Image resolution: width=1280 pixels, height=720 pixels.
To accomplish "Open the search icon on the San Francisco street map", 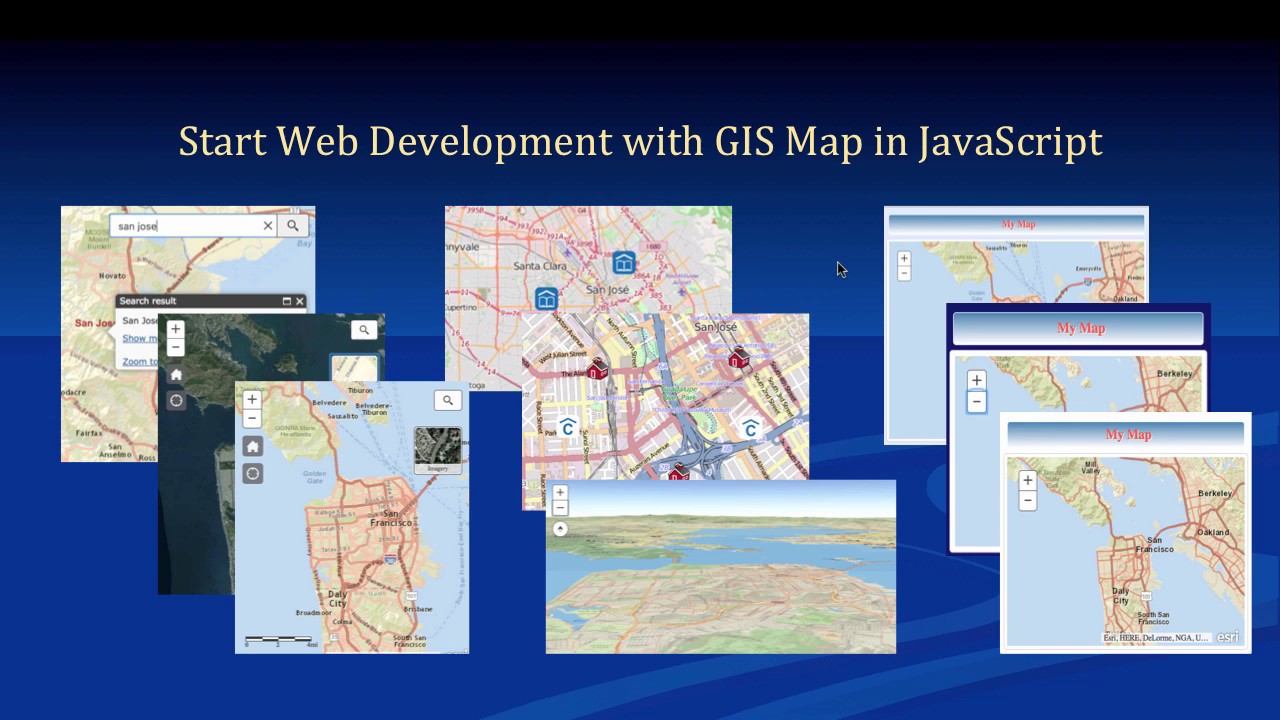I will (x=448, y=400).
